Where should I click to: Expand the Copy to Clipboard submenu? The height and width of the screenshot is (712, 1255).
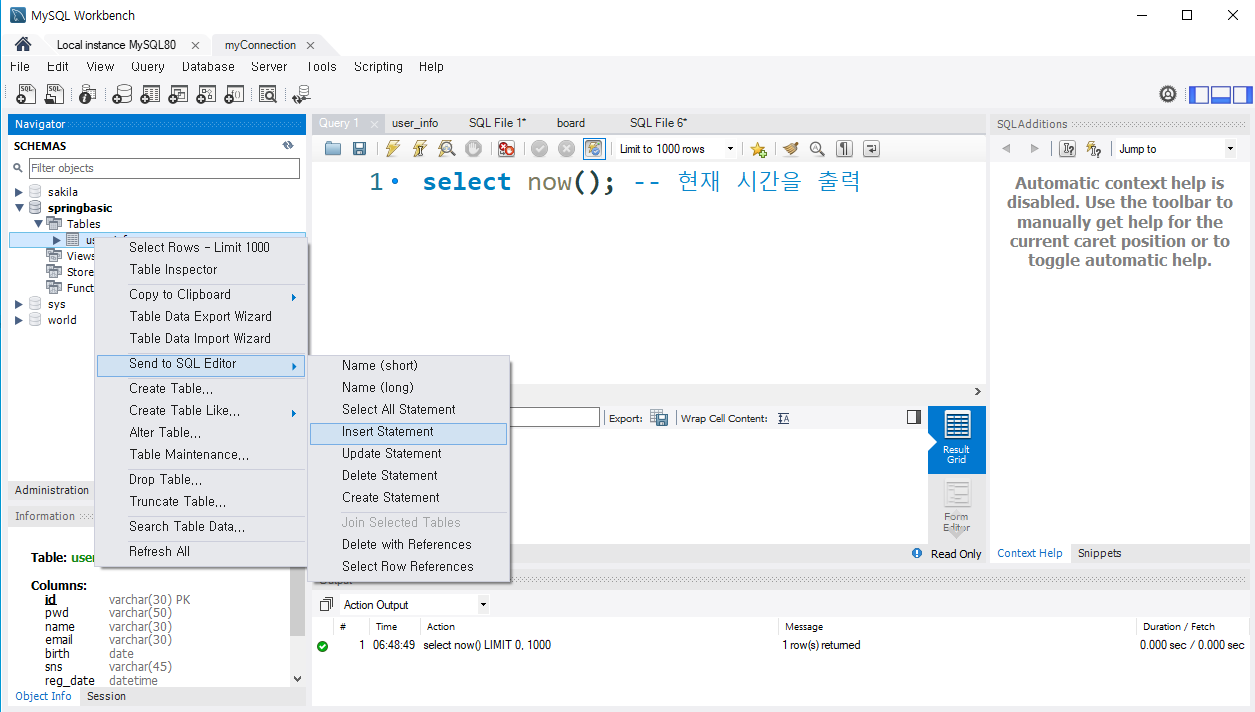[x=201, y=295]
